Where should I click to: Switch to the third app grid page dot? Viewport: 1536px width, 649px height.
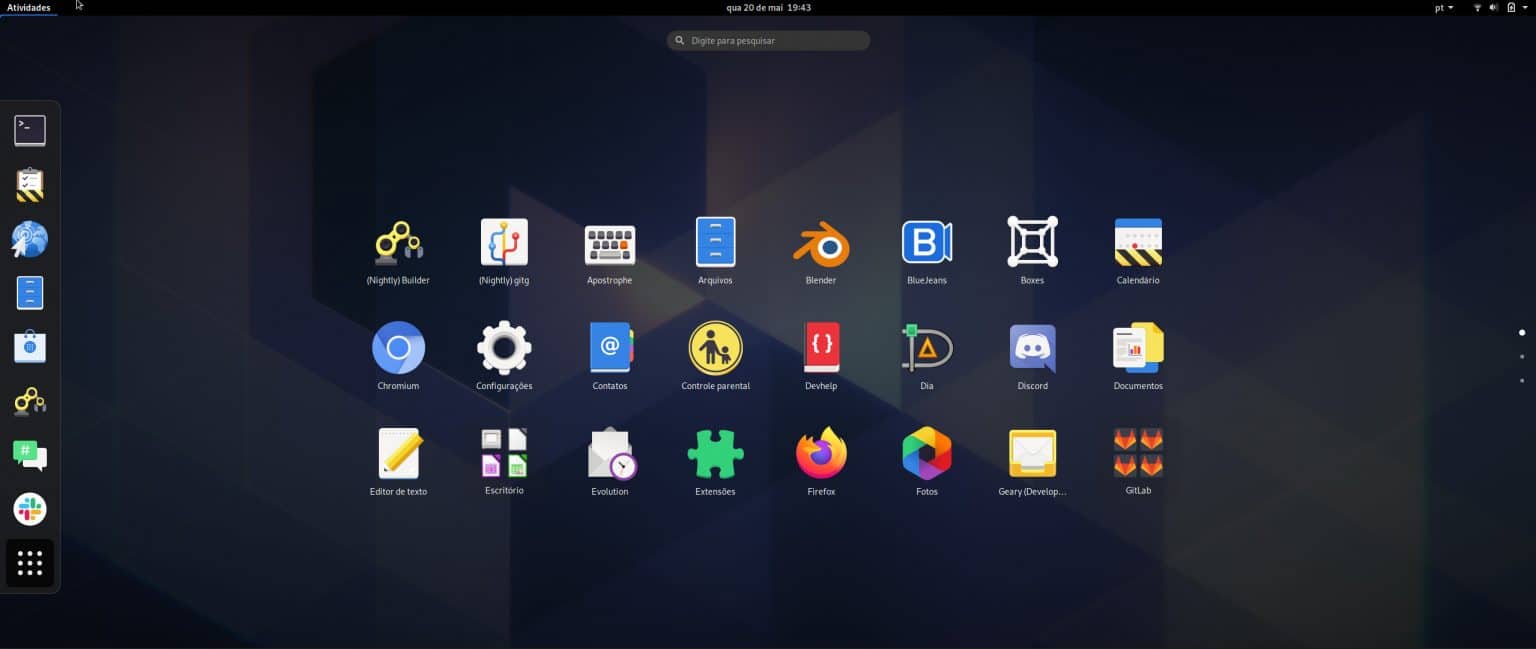[1522, 380]
